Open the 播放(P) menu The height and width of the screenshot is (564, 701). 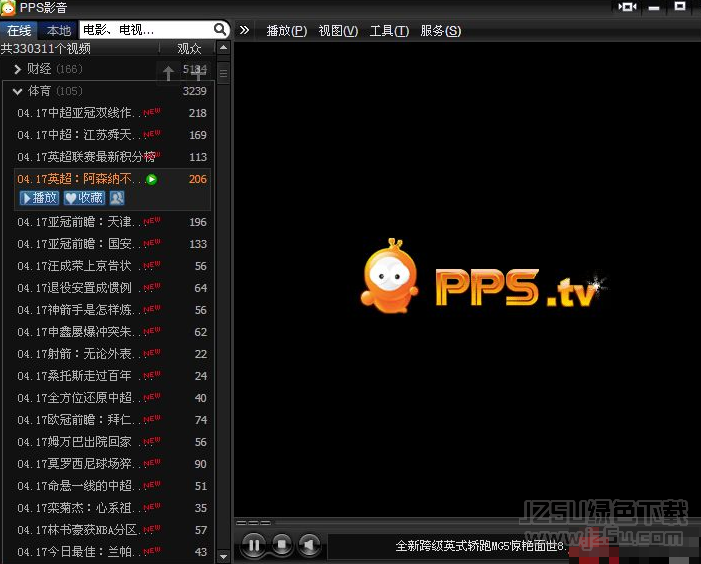pyautogui.click(x=287, y=31)
